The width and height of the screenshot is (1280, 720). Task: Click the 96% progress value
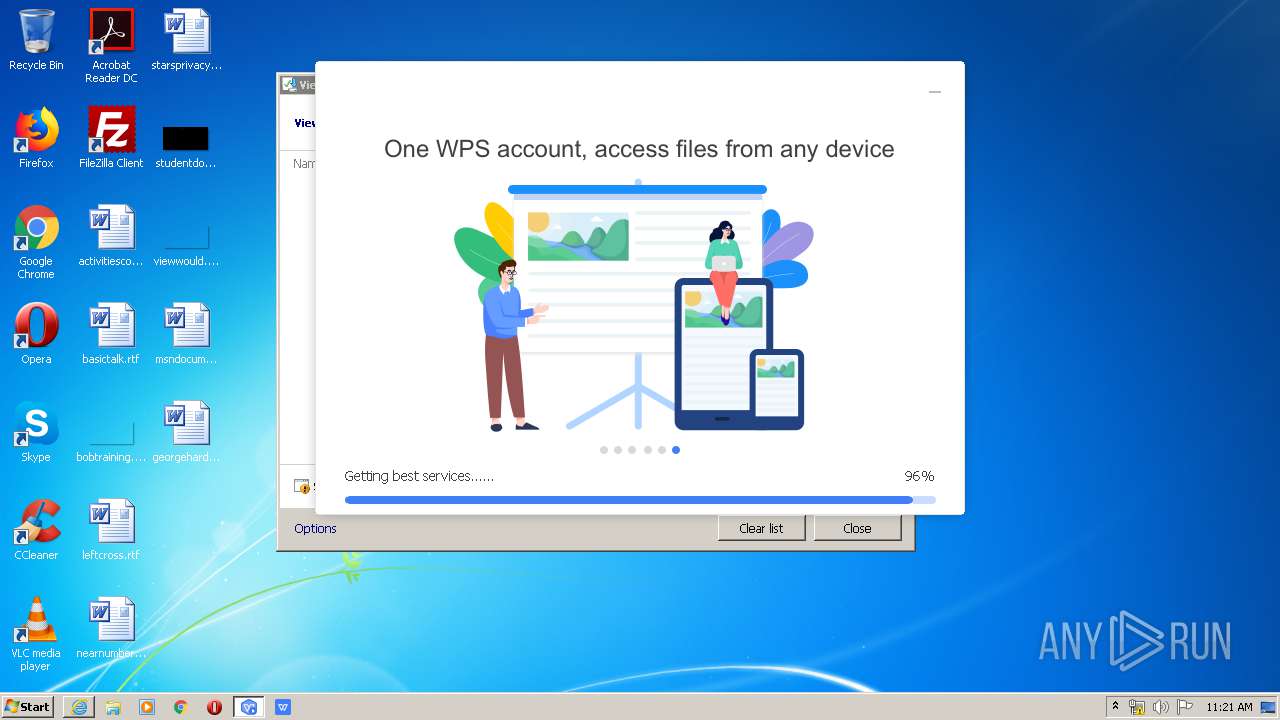pyautogui.click(x=919, y=476)
